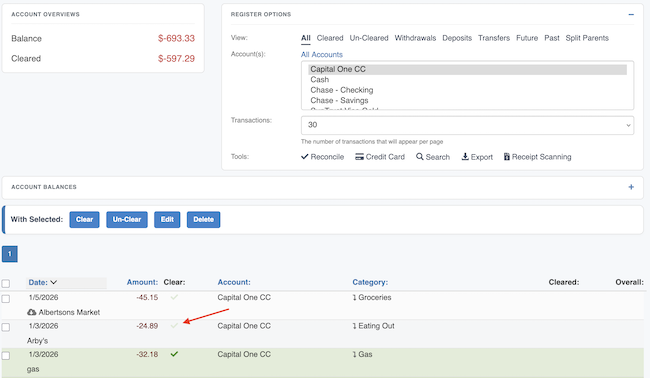Click the Un-Clear button
Viewport: 650px width, 378px height.
point(127,219)
